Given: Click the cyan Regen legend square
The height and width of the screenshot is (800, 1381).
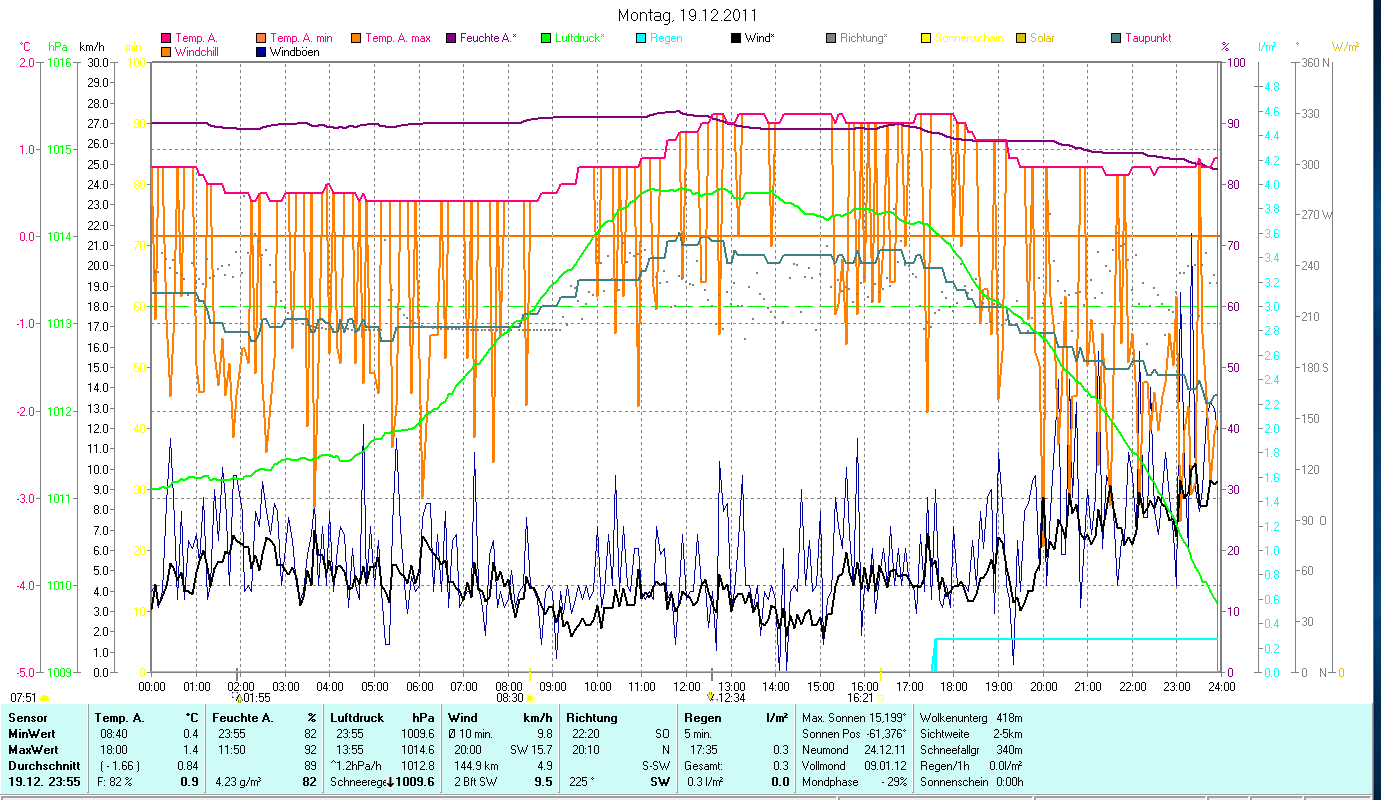Looking at the screenshot, I should click(x=640, y=39).
